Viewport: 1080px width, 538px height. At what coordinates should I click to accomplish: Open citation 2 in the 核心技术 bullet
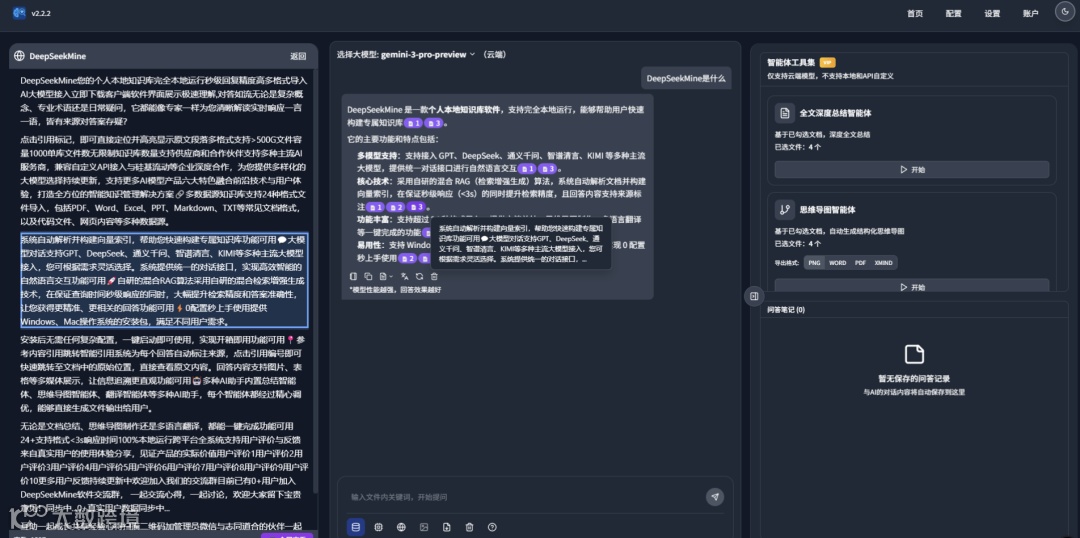[395, 207]
